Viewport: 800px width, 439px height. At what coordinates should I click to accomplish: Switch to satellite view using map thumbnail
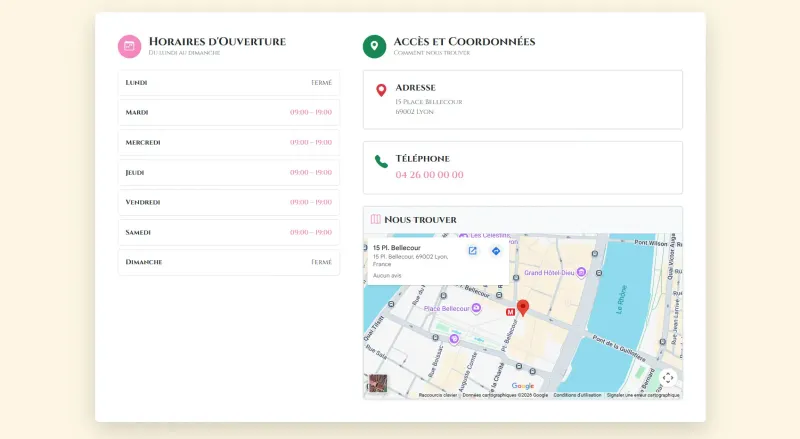pos(377,383)
